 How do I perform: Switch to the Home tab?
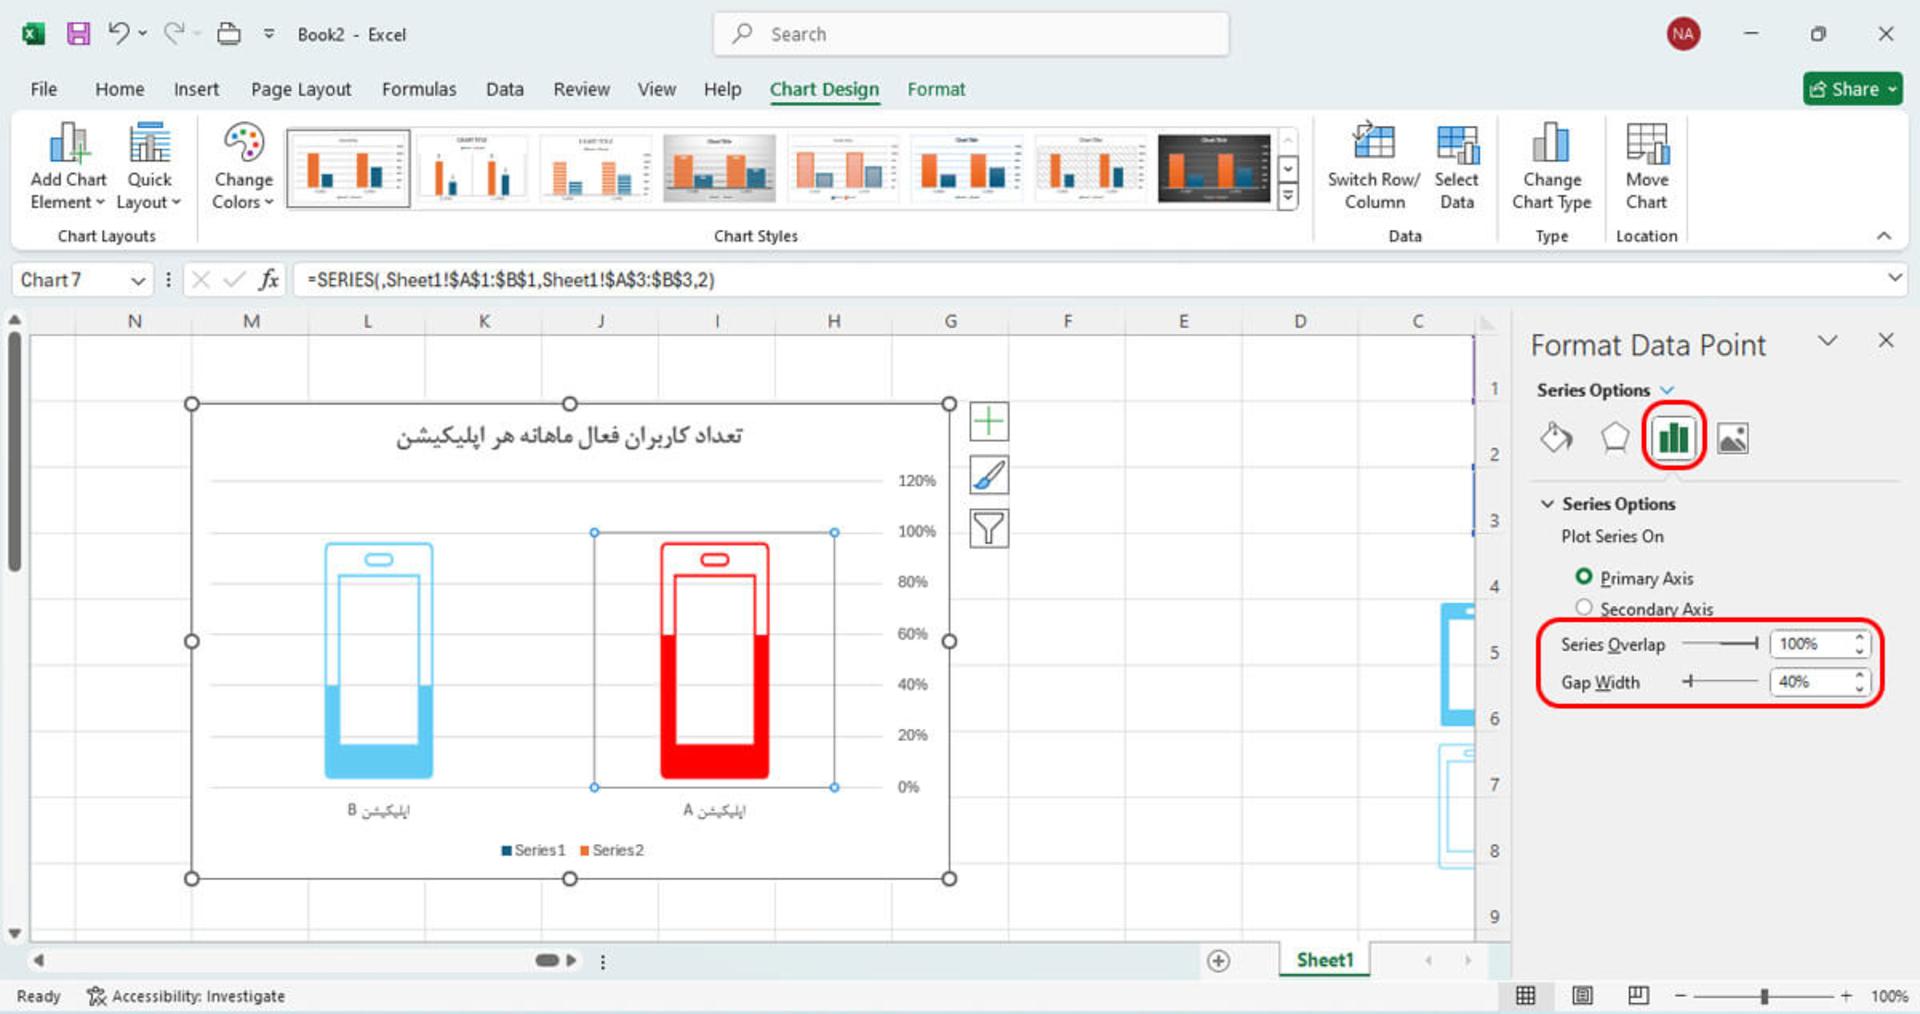click(x=120, y=89)
